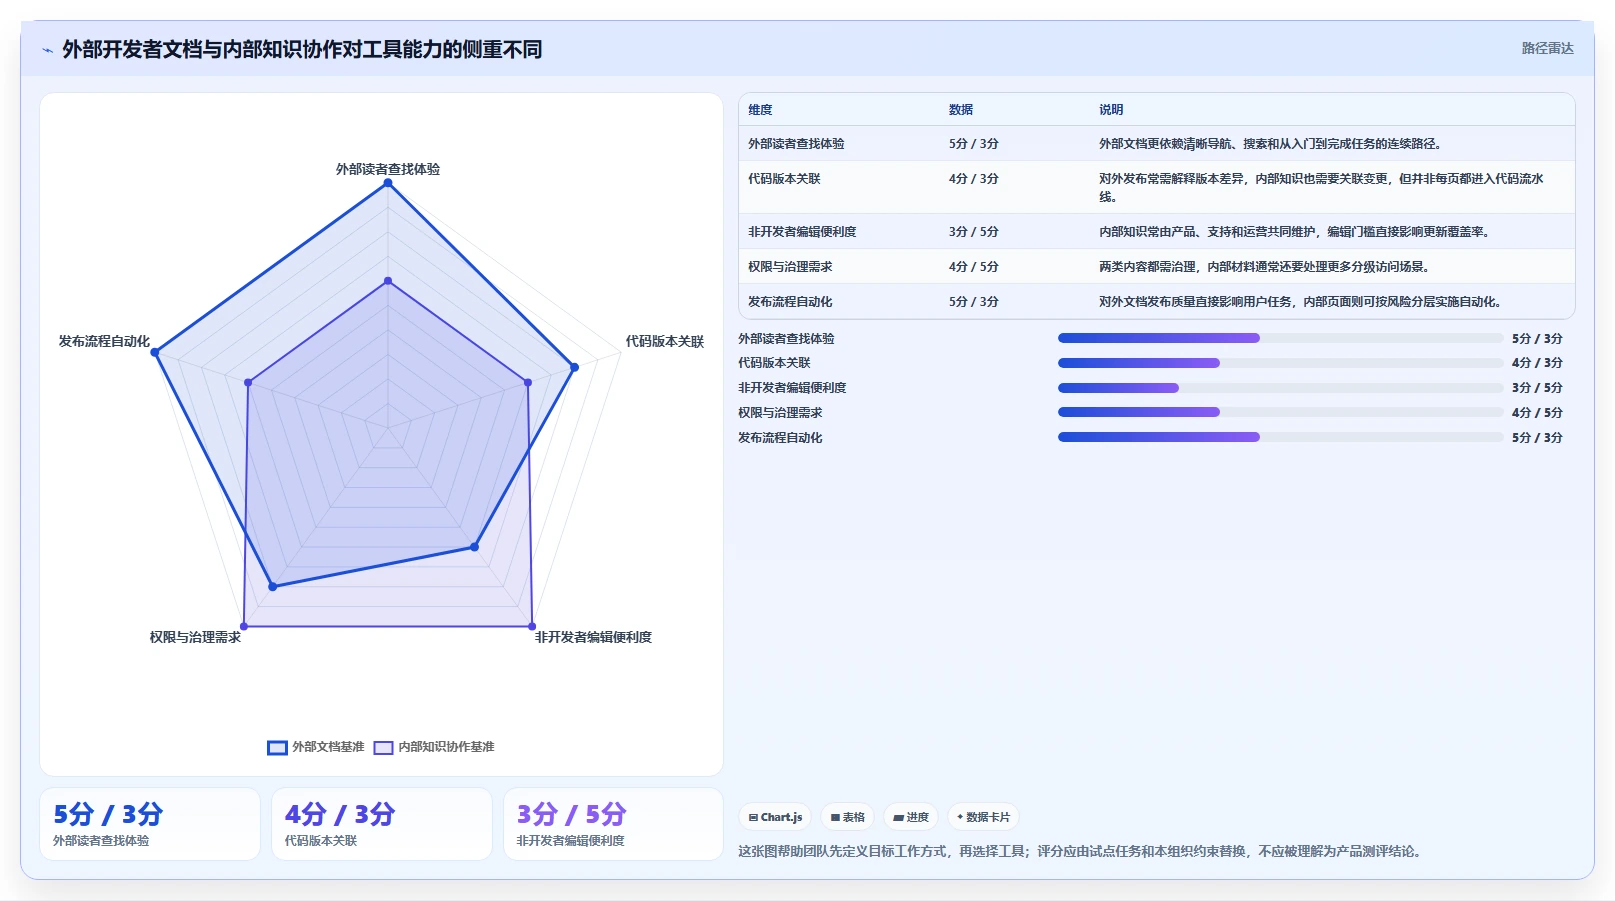Click radar axis label 代码版本关联

pyautogui.click(x=665, y=341)
